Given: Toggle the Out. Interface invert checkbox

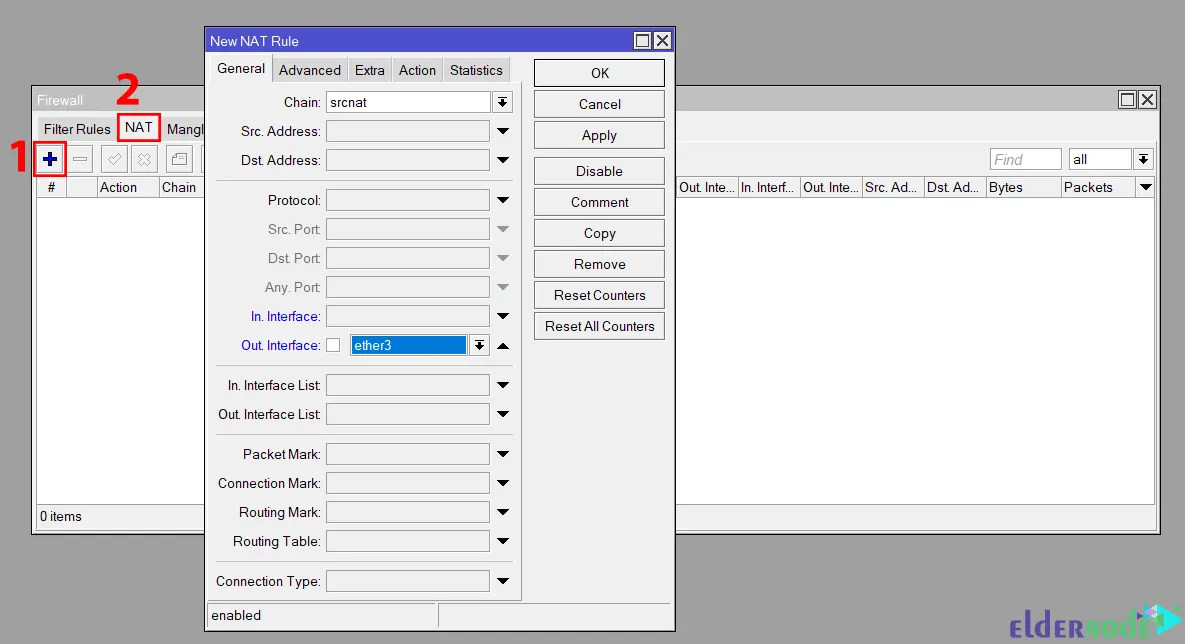Looking at the screenshot, I should point(333,345).
